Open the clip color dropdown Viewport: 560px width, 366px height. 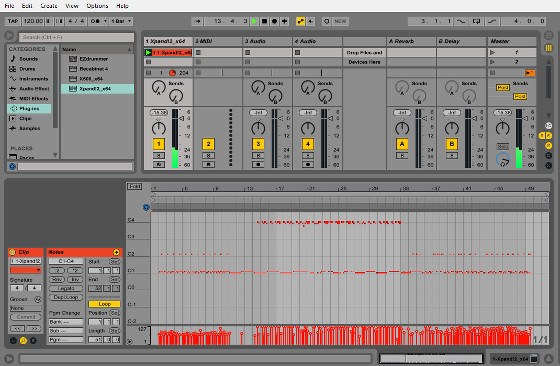[x=26, y=270]
